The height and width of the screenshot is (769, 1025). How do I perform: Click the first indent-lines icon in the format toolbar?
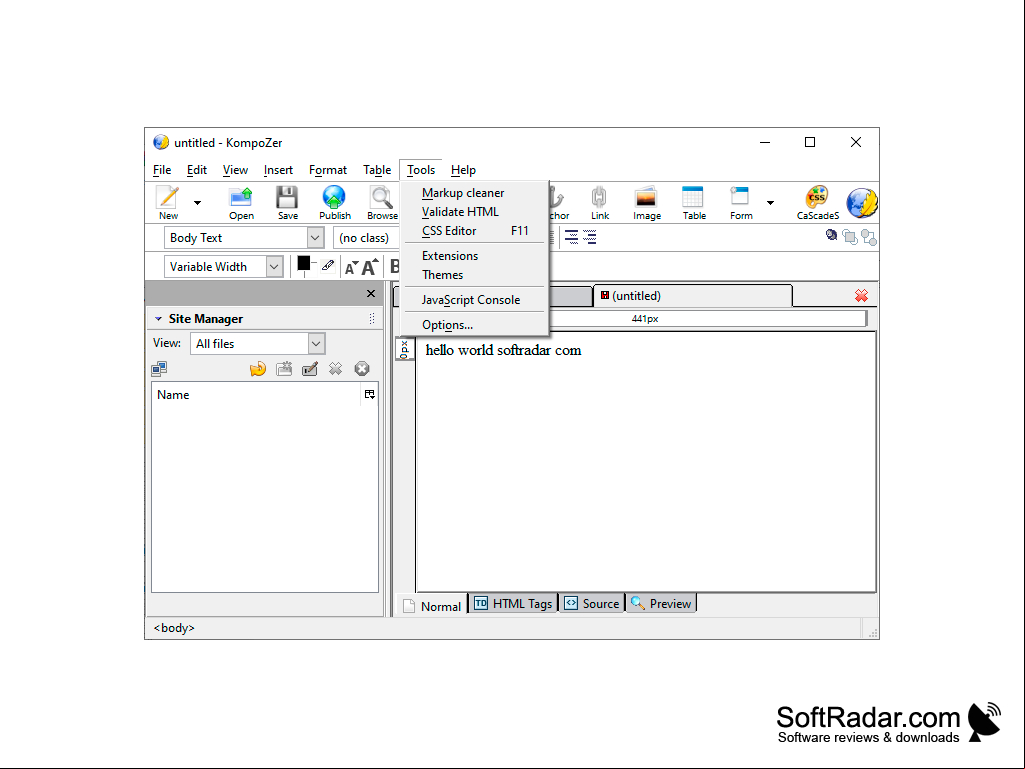(571, 237)
